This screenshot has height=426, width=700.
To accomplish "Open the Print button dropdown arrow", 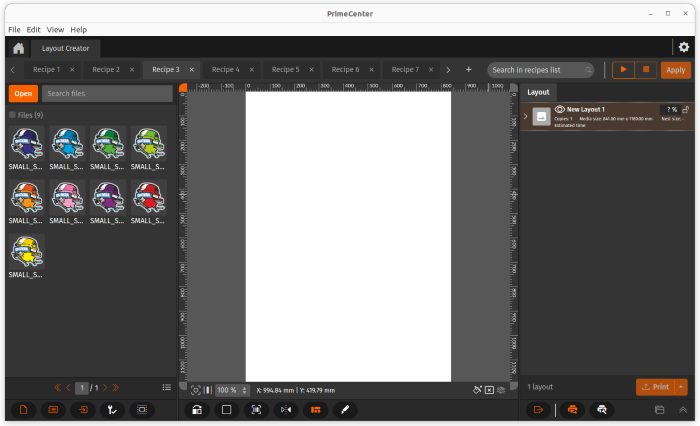I will [x=681, y=387].
